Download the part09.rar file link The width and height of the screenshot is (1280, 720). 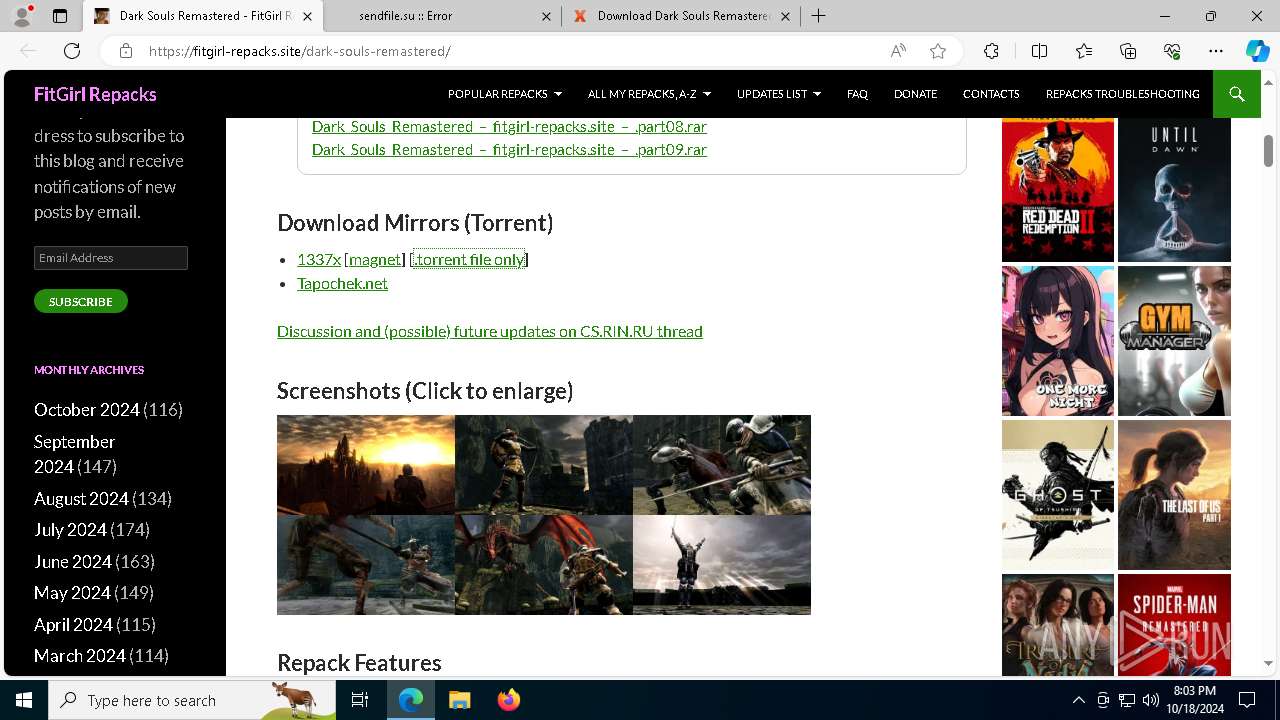tap(509, 149)
